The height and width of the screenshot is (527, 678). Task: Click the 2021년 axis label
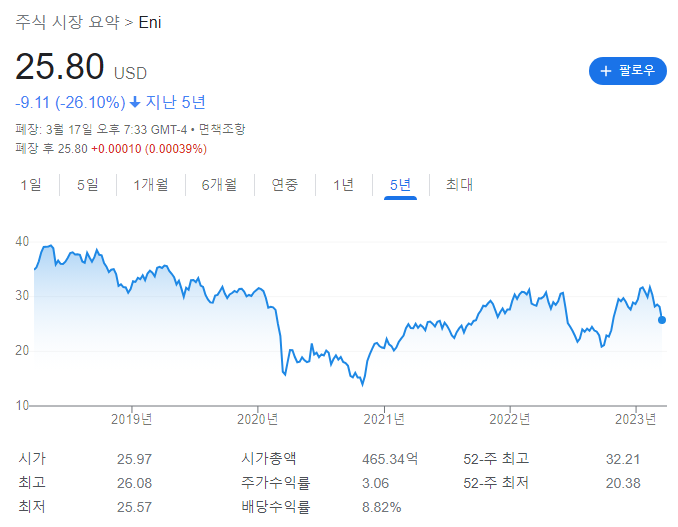(384, 419)
